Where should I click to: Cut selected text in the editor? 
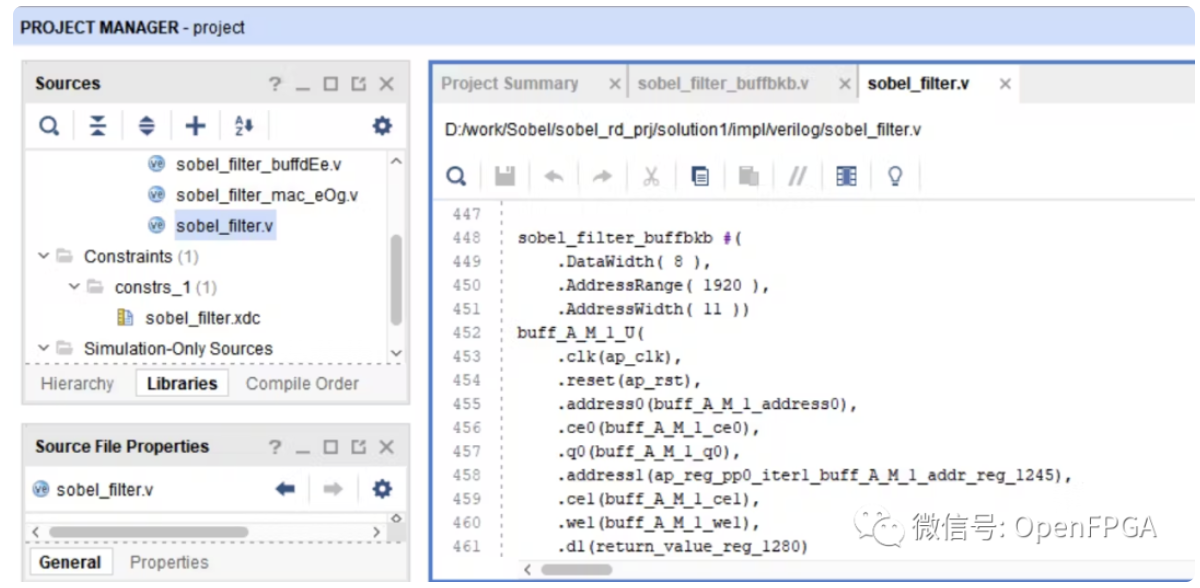click(x=651, y=176)
